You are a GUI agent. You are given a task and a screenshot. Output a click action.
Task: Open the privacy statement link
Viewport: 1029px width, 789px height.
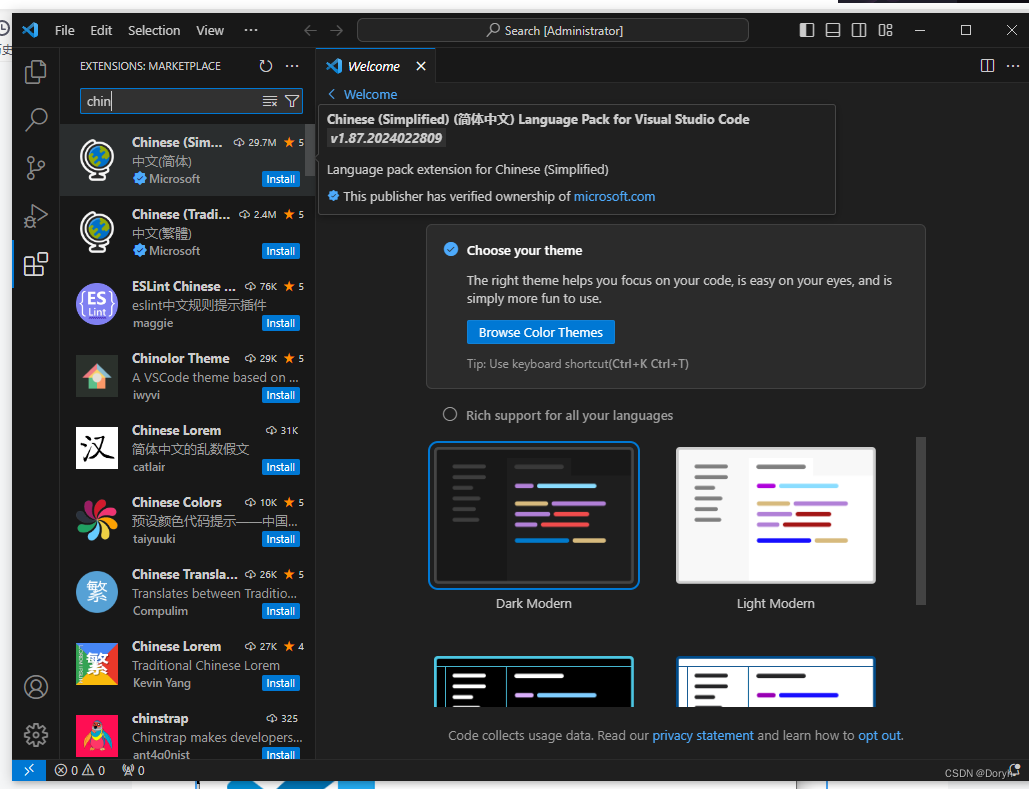coord(703,735)
